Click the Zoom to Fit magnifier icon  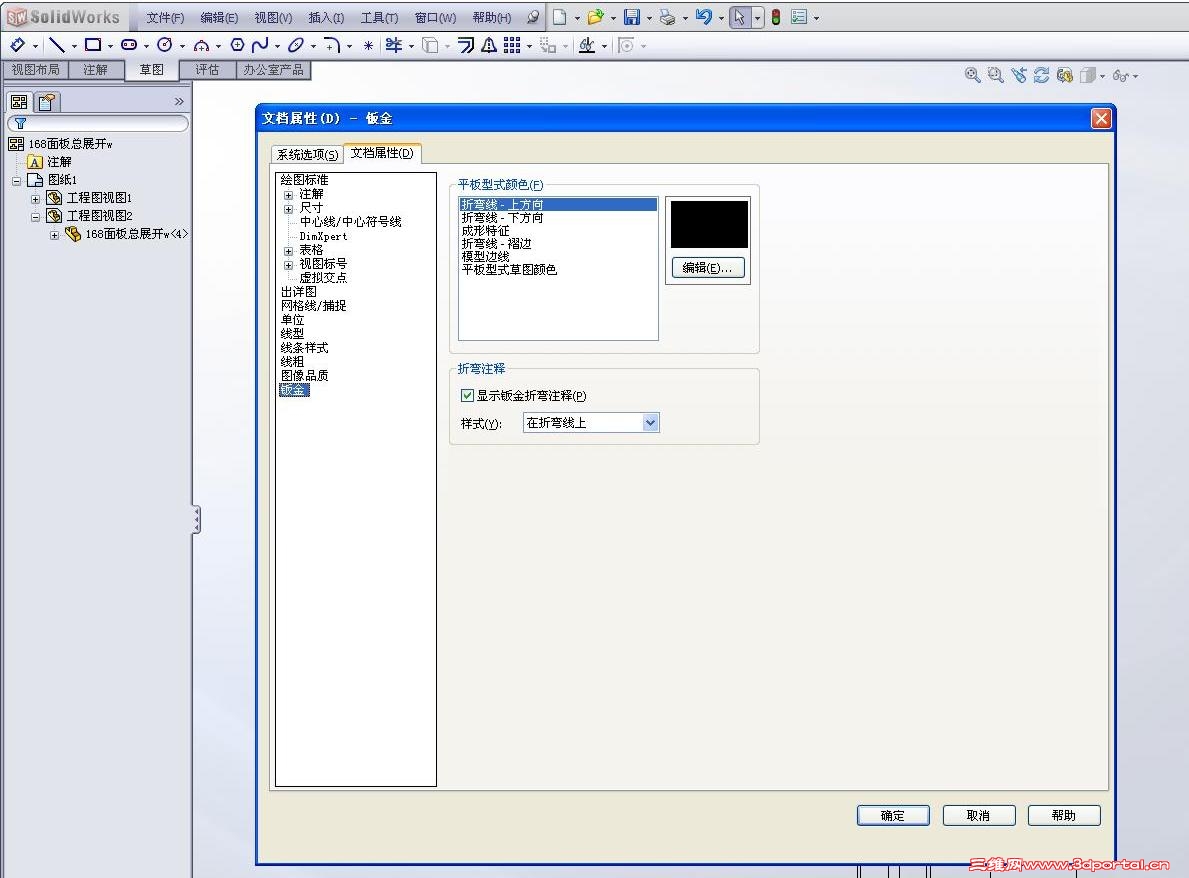tap(972, 75)
